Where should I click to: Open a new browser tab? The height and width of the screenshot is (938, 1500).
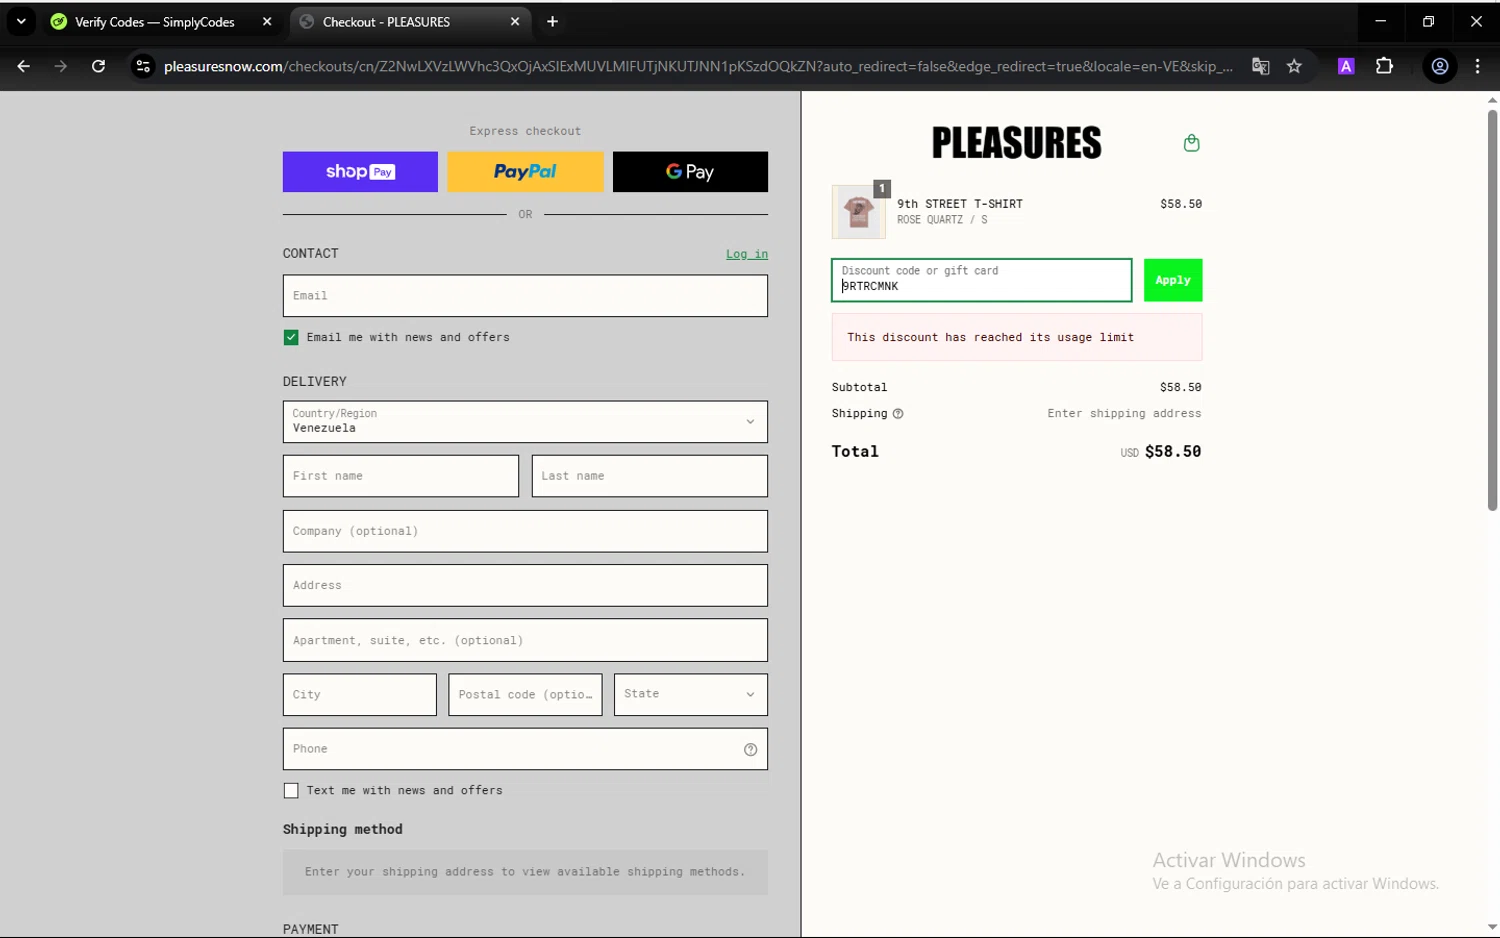pos(552,21)
